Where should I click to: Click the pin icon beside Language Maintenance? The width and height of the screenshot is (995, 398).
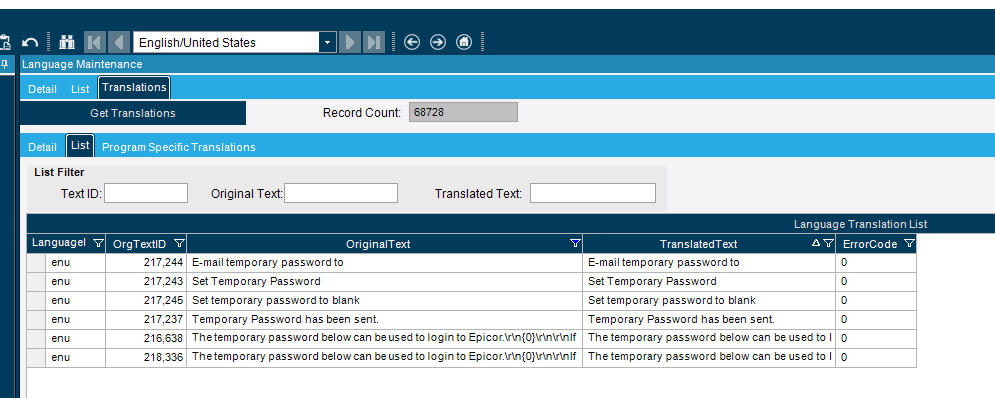[4, 64]
